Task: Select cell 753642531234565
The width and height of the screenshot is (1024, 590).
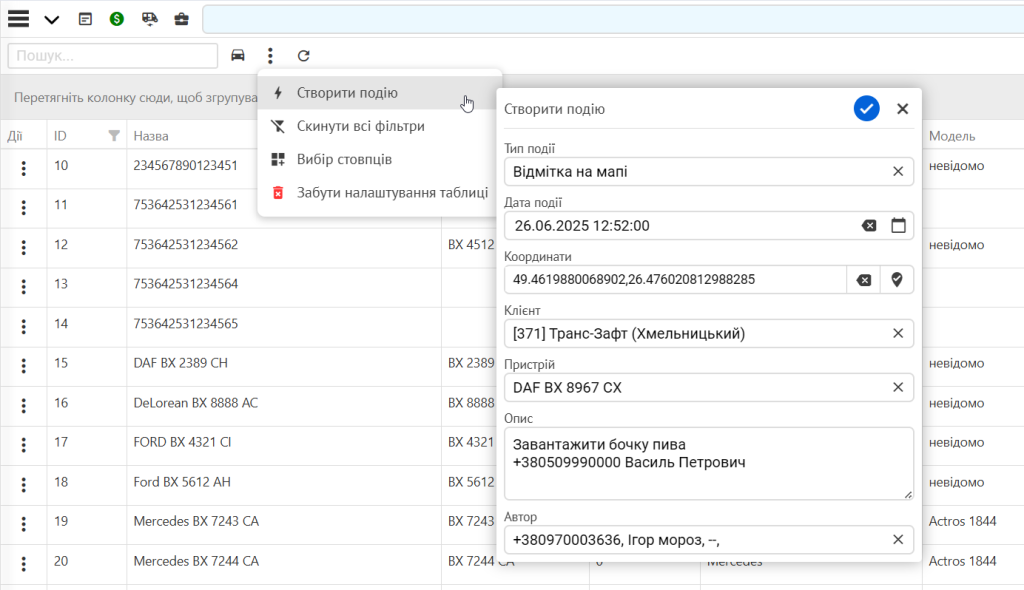Action: [x=185, y=323]
